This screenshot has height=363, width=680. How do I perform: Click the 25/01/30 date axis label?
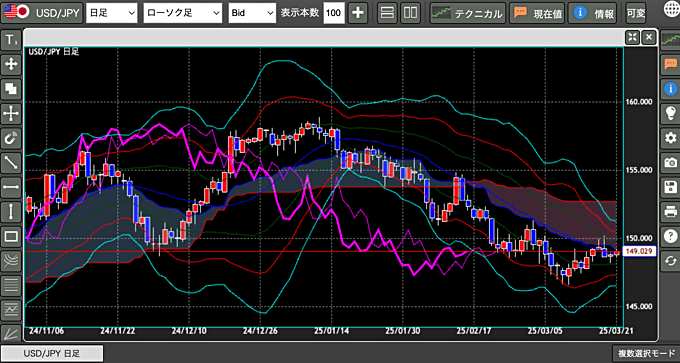pyautogui.click(x=403, y=330)
